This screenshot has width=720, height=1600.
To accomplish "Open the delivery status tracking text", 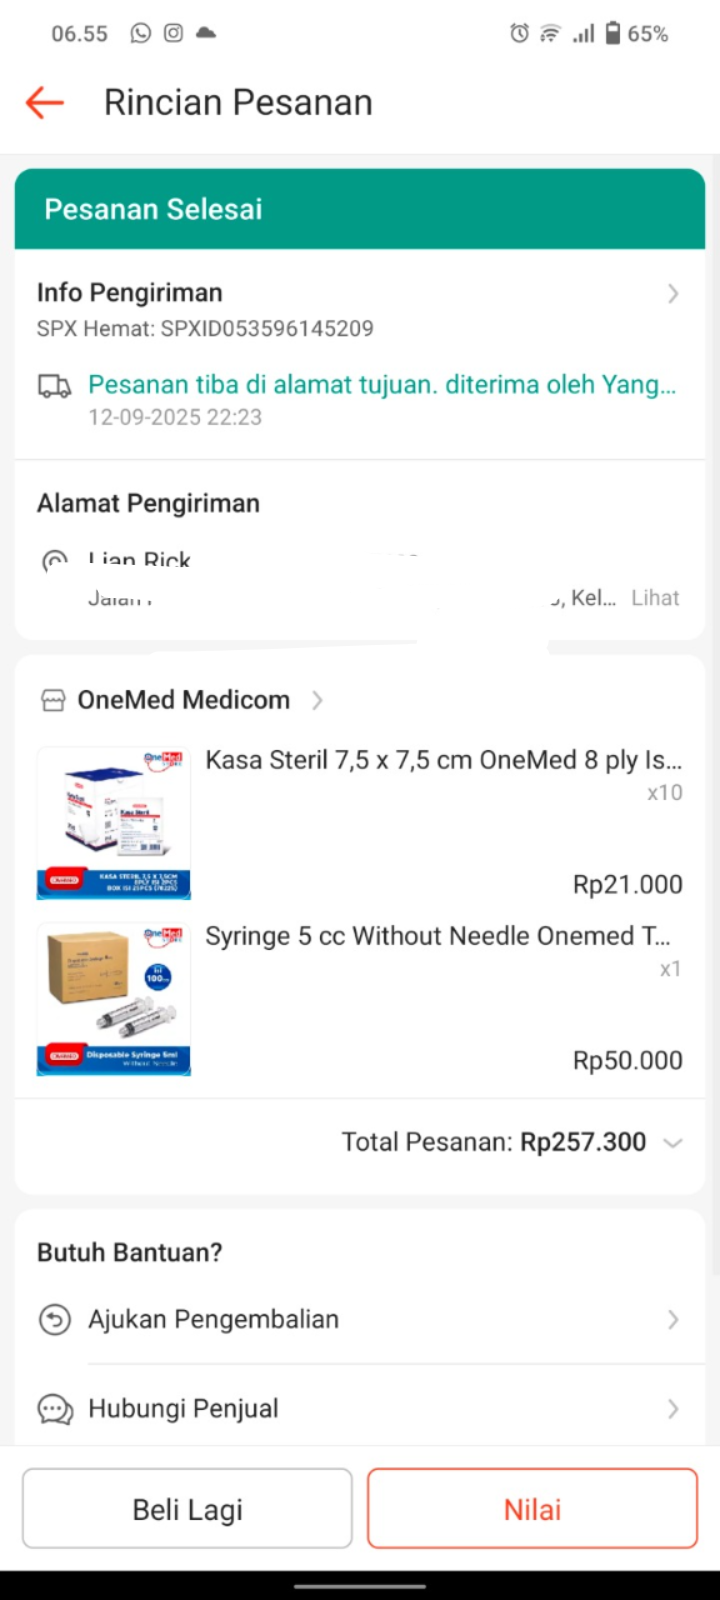I will [x=382, y=385].
